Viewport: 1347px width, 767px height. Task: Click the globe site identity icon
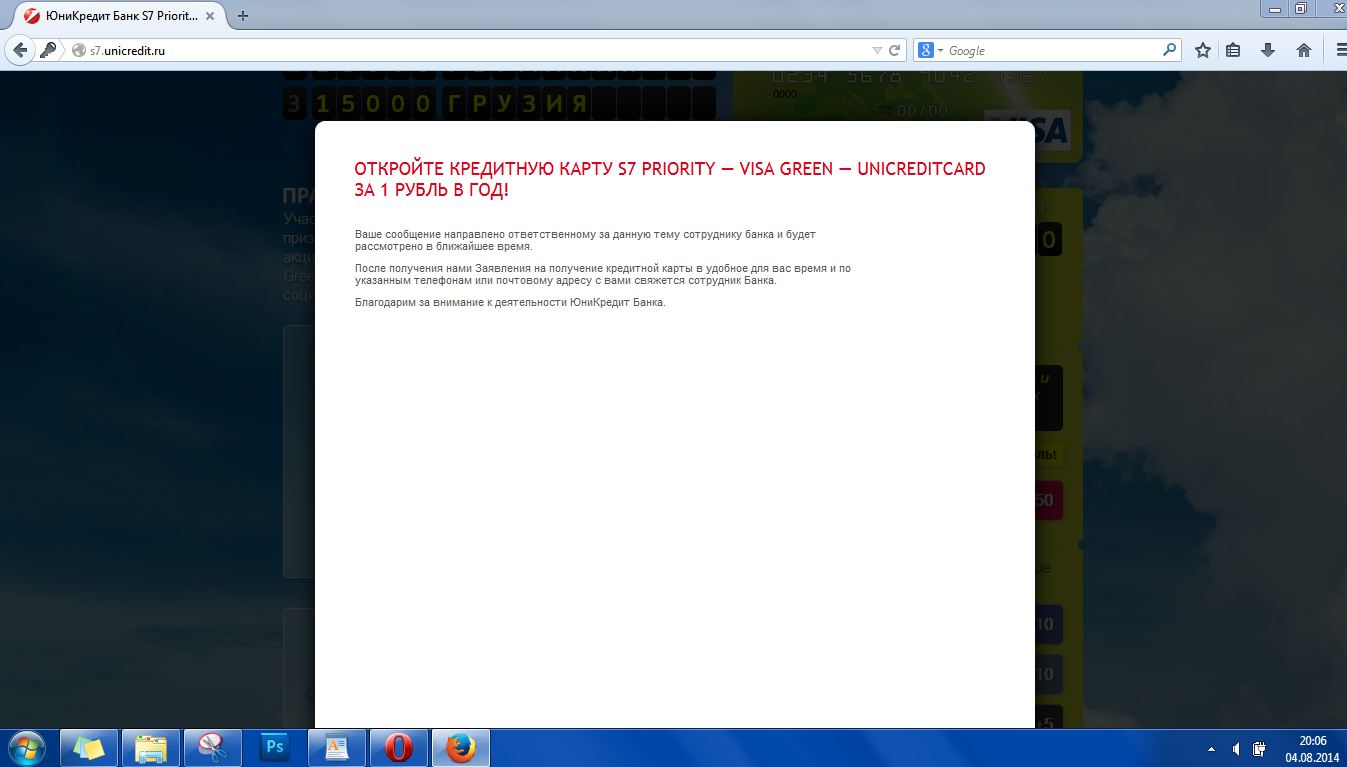click(79, 50)
